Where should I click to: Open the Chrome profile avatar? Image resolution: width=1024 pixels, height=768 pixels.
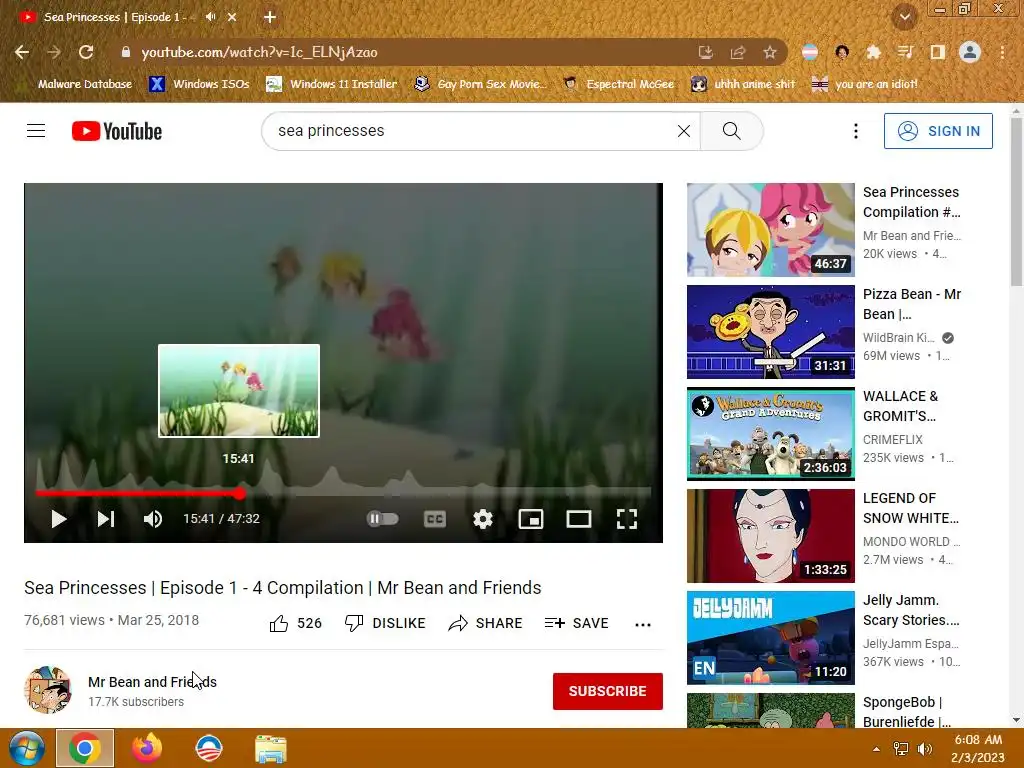click(x=970, y=52)
